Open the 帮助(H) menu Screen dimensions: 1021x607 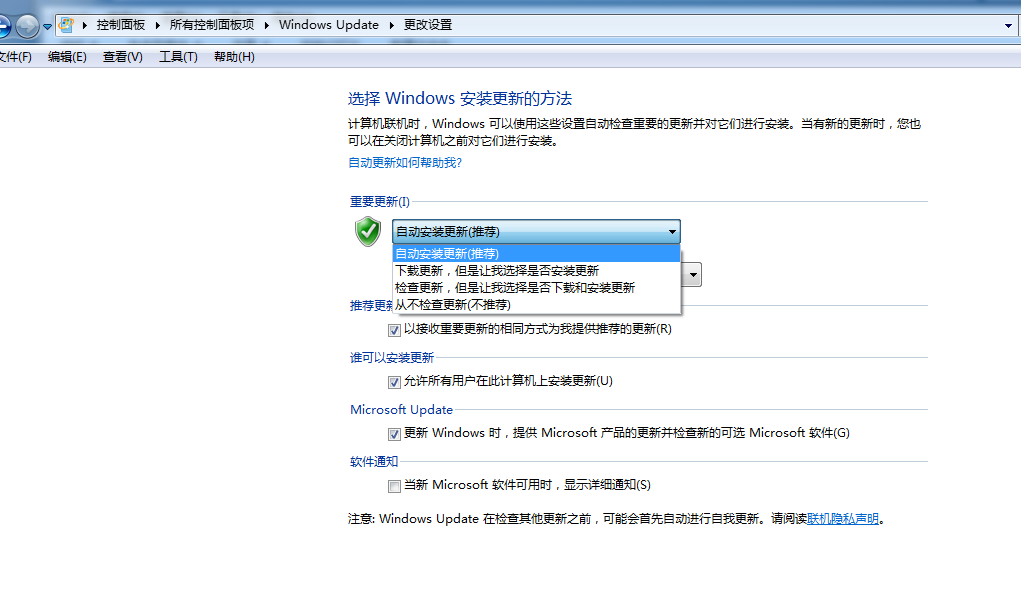[234, 57]
